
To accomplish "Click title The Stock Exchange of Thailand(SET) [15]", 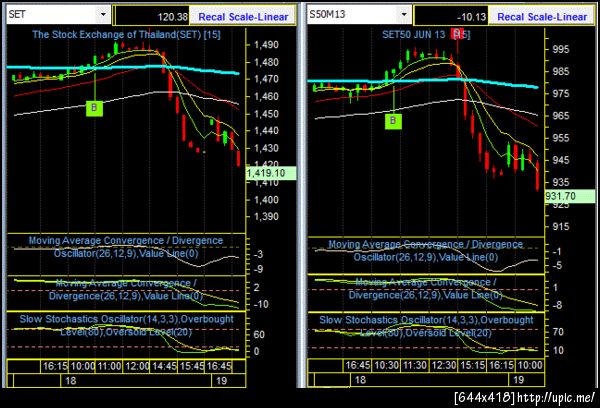I will click(x=126, y=34).
